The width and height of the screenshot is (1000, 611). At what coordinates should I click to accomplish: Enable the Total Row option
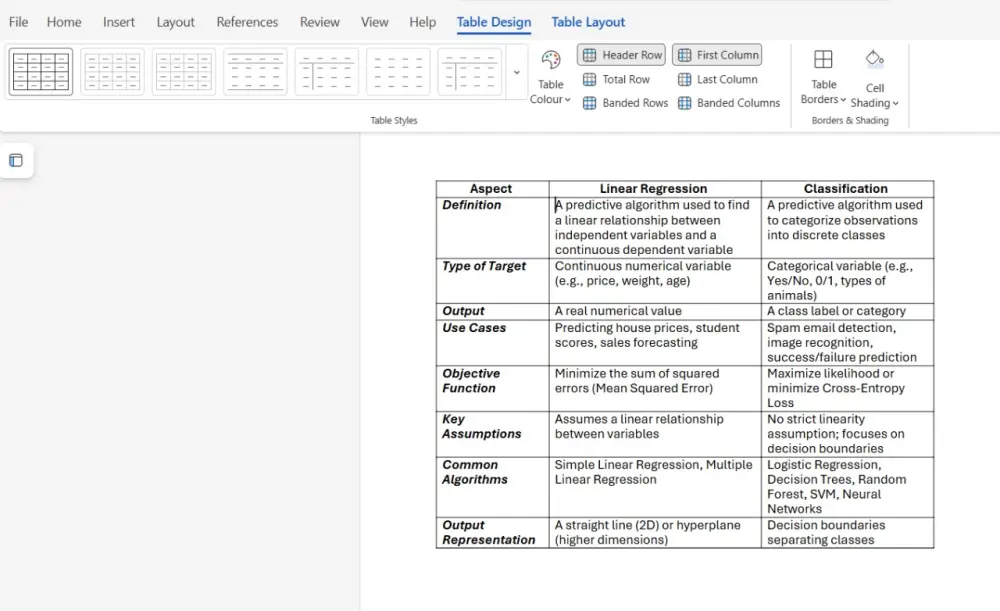pyautogui.click(x=616, y=79)
